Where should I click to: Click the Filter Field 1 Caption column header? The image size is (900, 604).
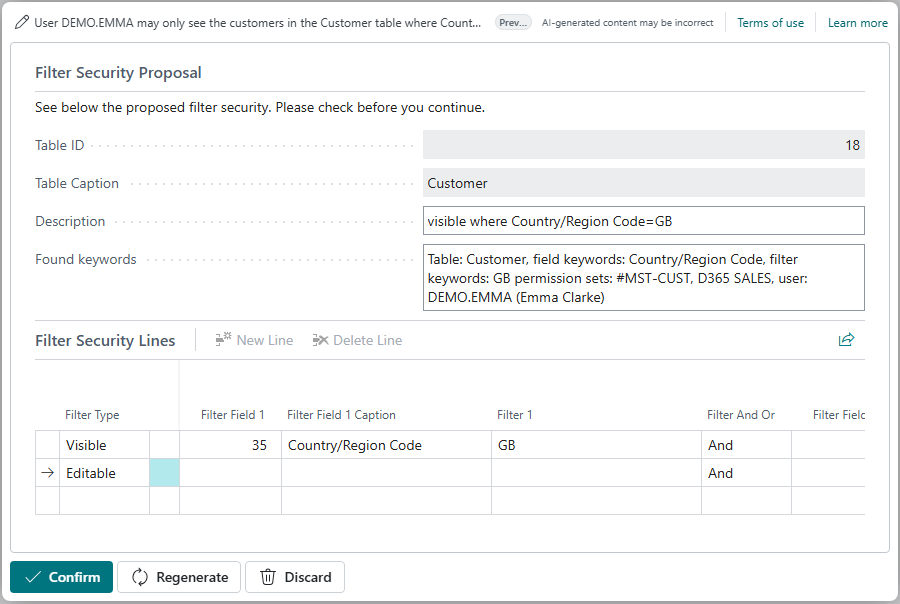point(341,415)
